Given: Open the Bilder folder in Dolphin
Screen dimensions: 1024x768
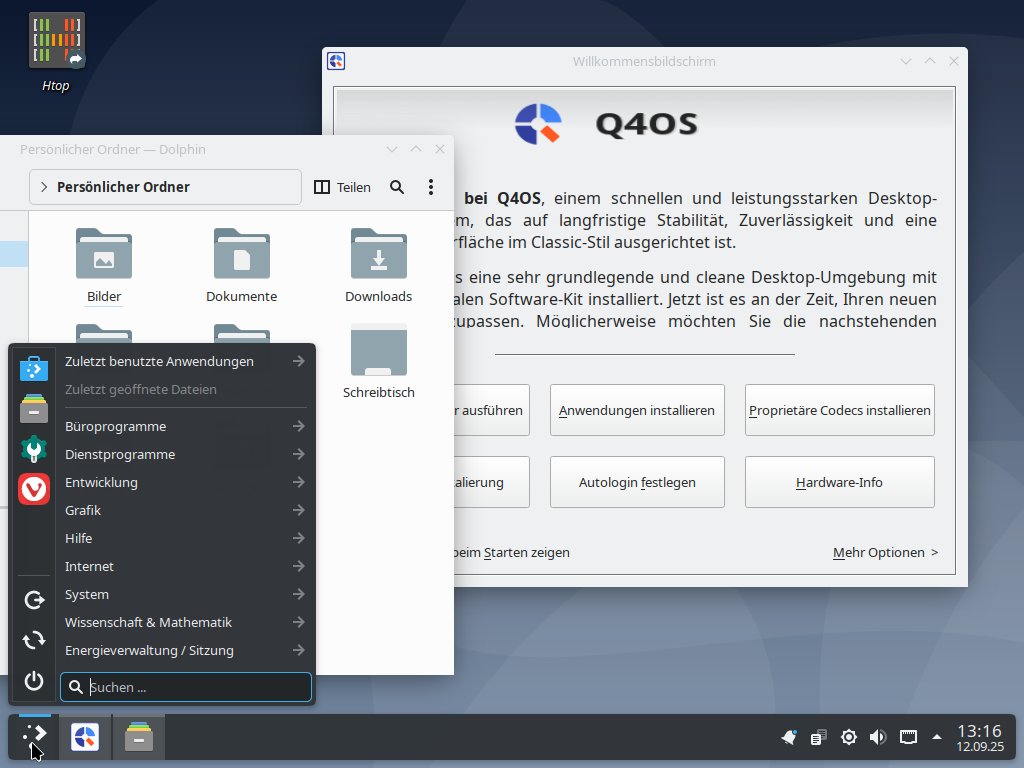Looking at the screenshot, I should 104,266.
